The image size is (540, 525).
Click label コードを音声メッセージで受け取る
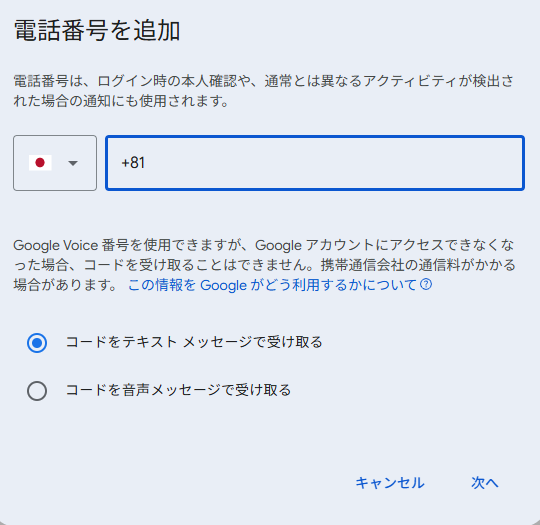(x=178, y=390)
